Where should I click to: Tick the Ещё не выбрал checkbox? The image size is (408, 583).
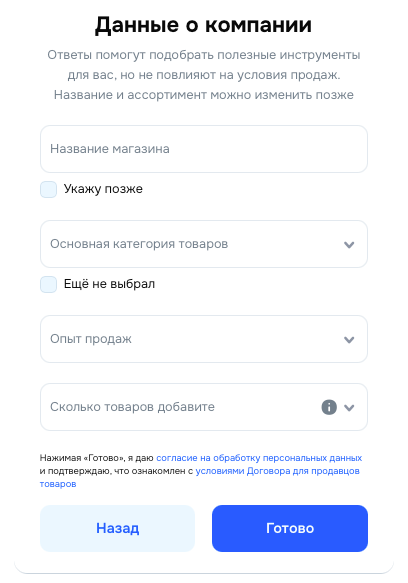point(48,284)
